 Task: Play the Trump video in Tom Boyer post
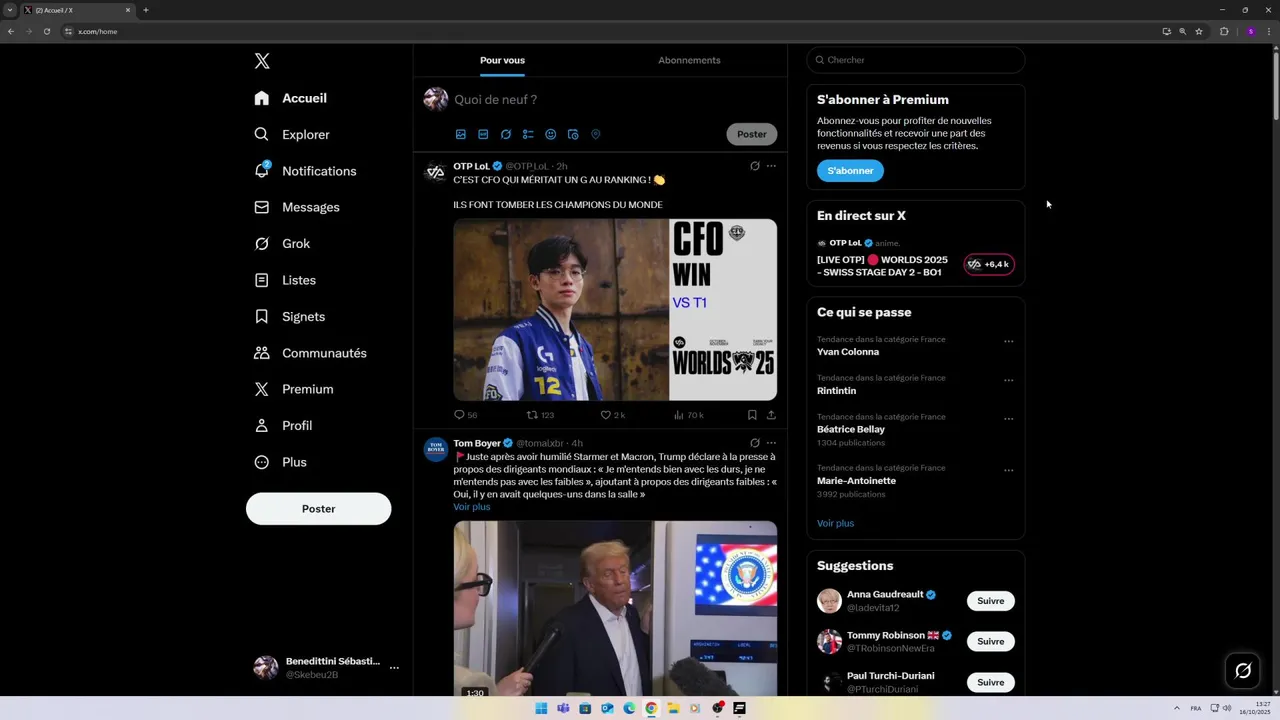tap(615, 608)
